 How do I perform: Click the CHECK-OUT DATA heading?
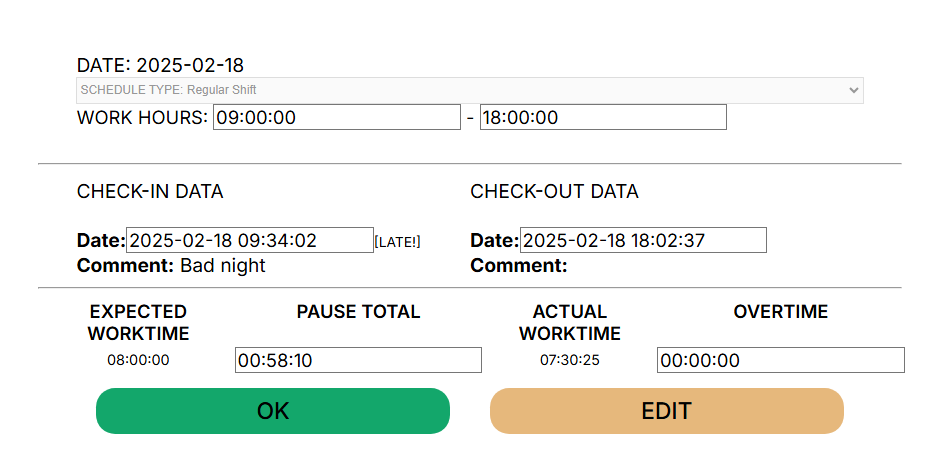(x=554, y=191)
